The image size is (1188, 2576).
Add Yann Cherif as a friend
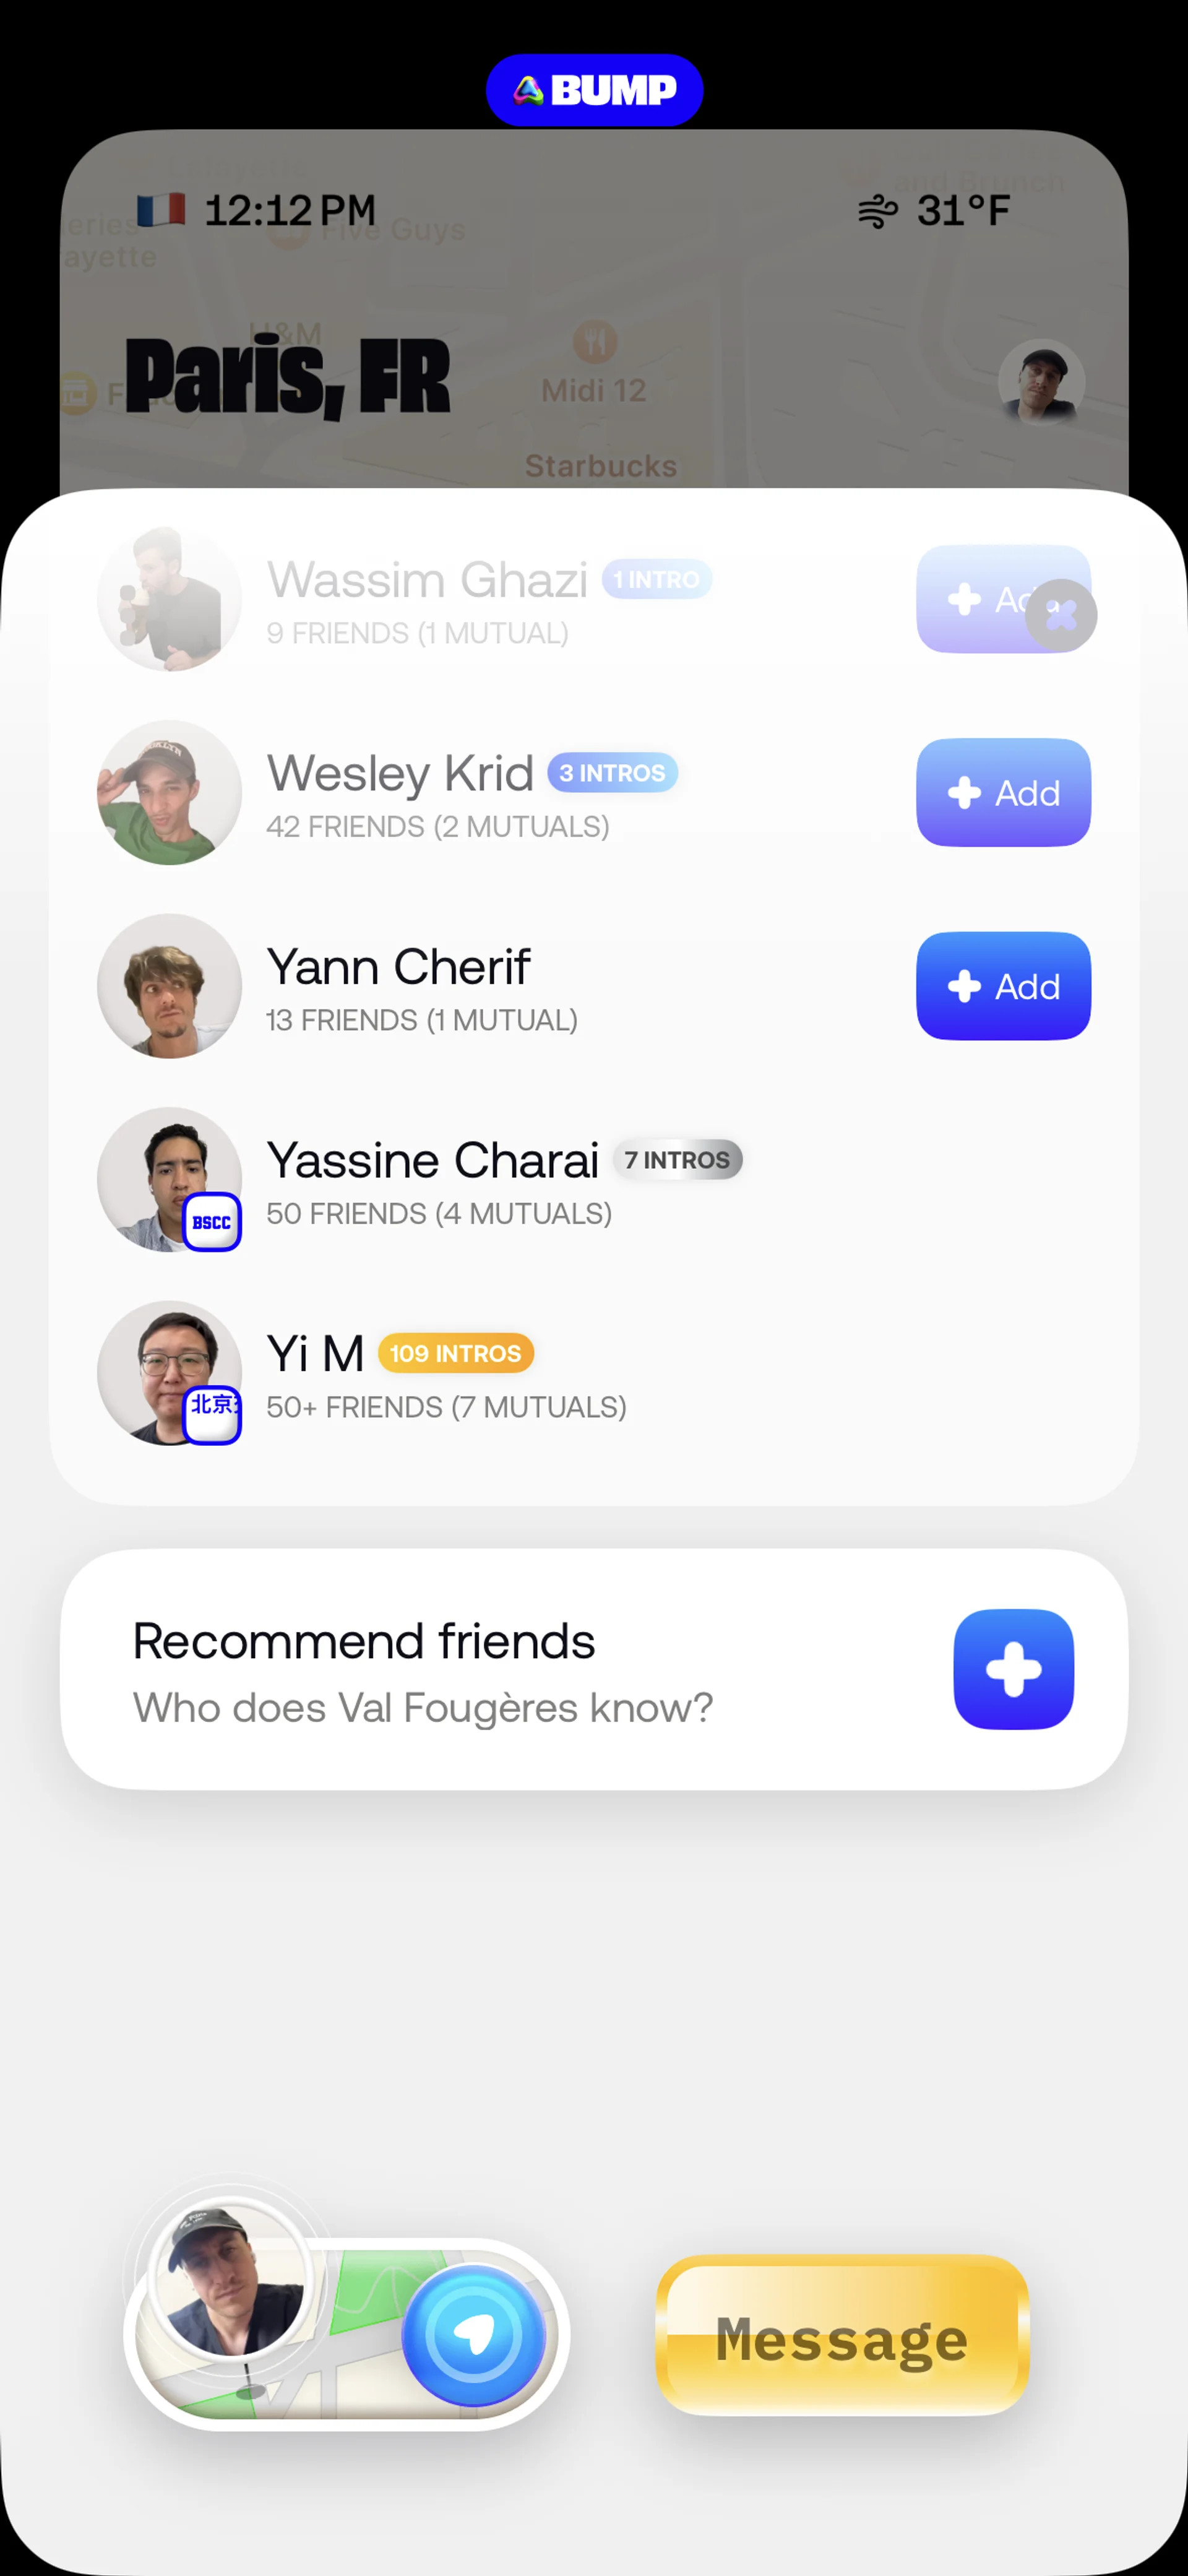[x=1003, y=986]
